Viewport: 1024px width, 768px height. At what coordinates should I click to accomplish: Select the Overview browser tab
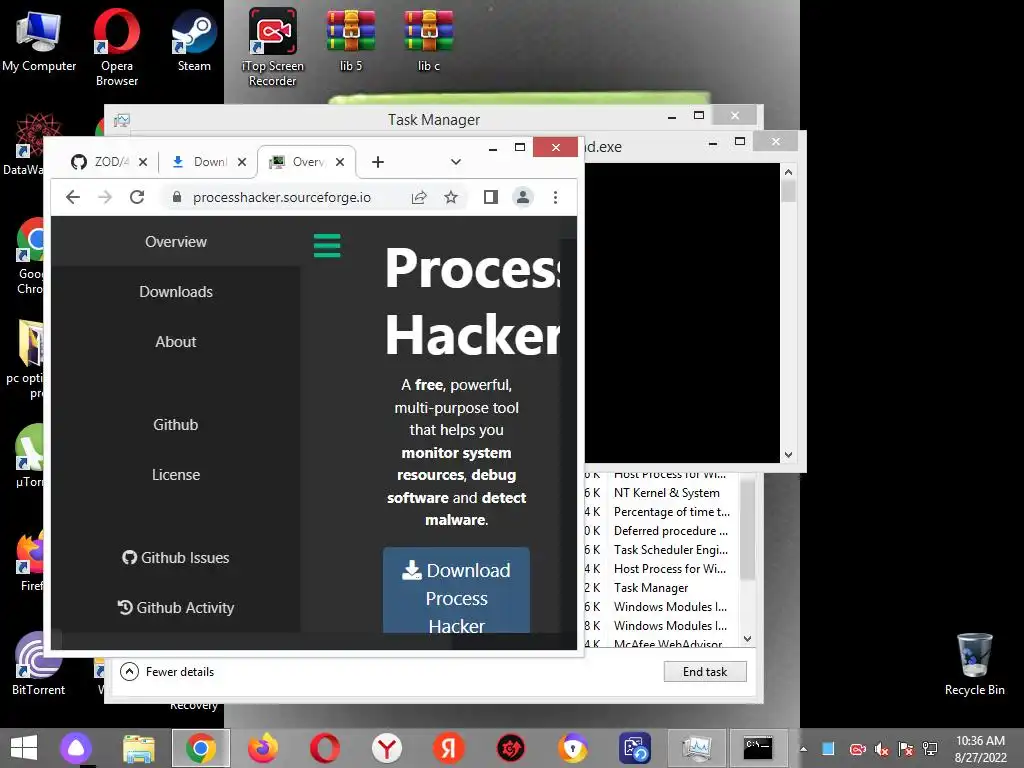(x=306, y=162)
